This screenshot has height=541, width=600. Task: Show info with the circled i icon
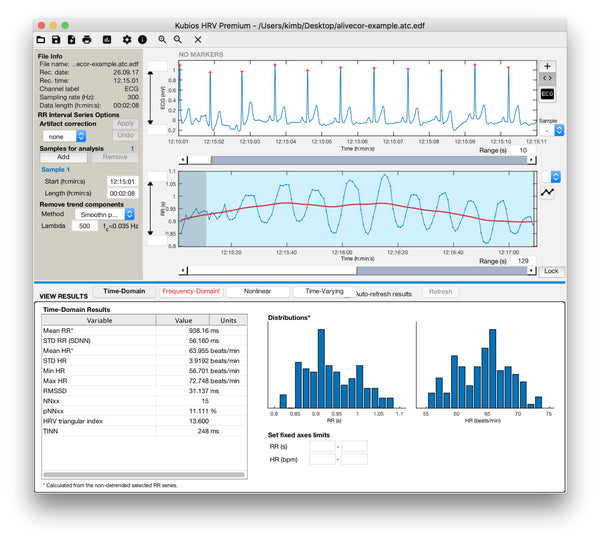142,39
